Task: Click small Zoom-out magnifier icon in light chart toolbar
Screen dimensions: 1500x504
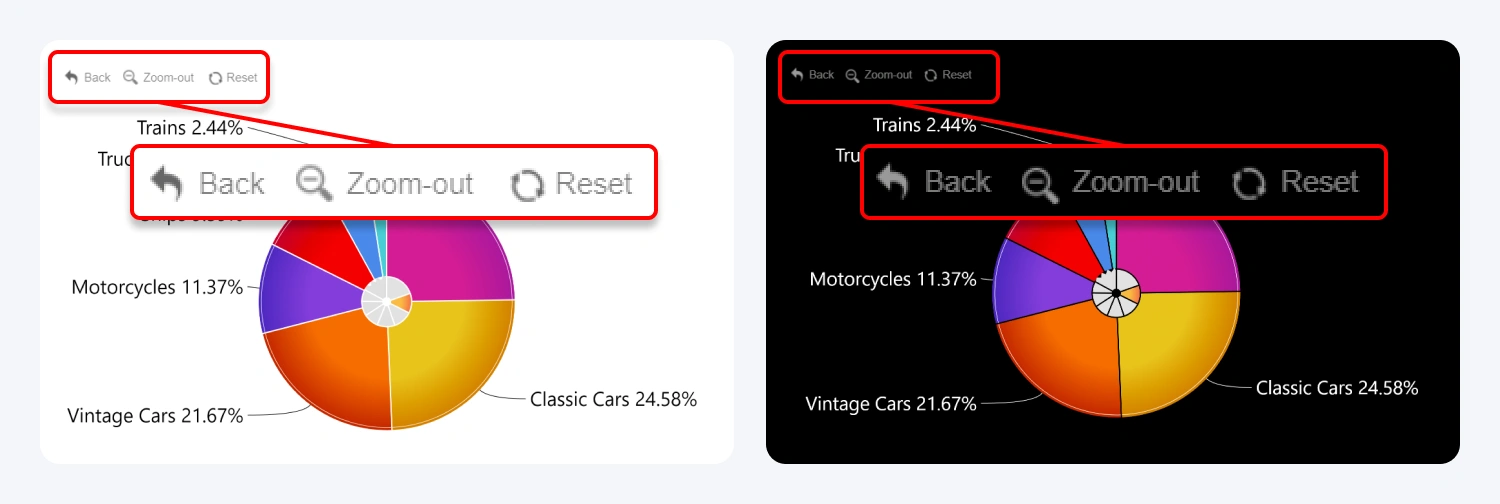Action: (x=130, y=77)
